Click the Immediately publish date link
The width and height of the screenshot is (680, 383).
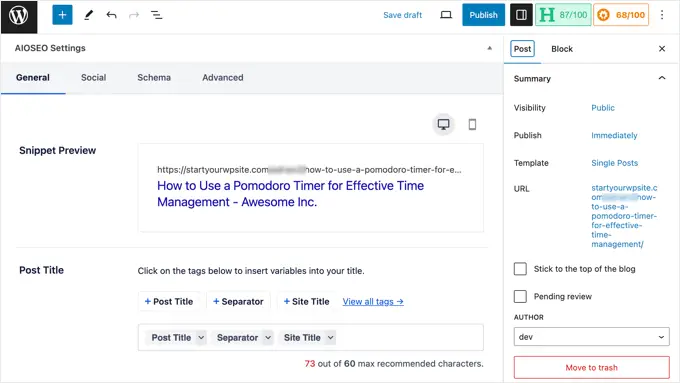click(614, 135)
